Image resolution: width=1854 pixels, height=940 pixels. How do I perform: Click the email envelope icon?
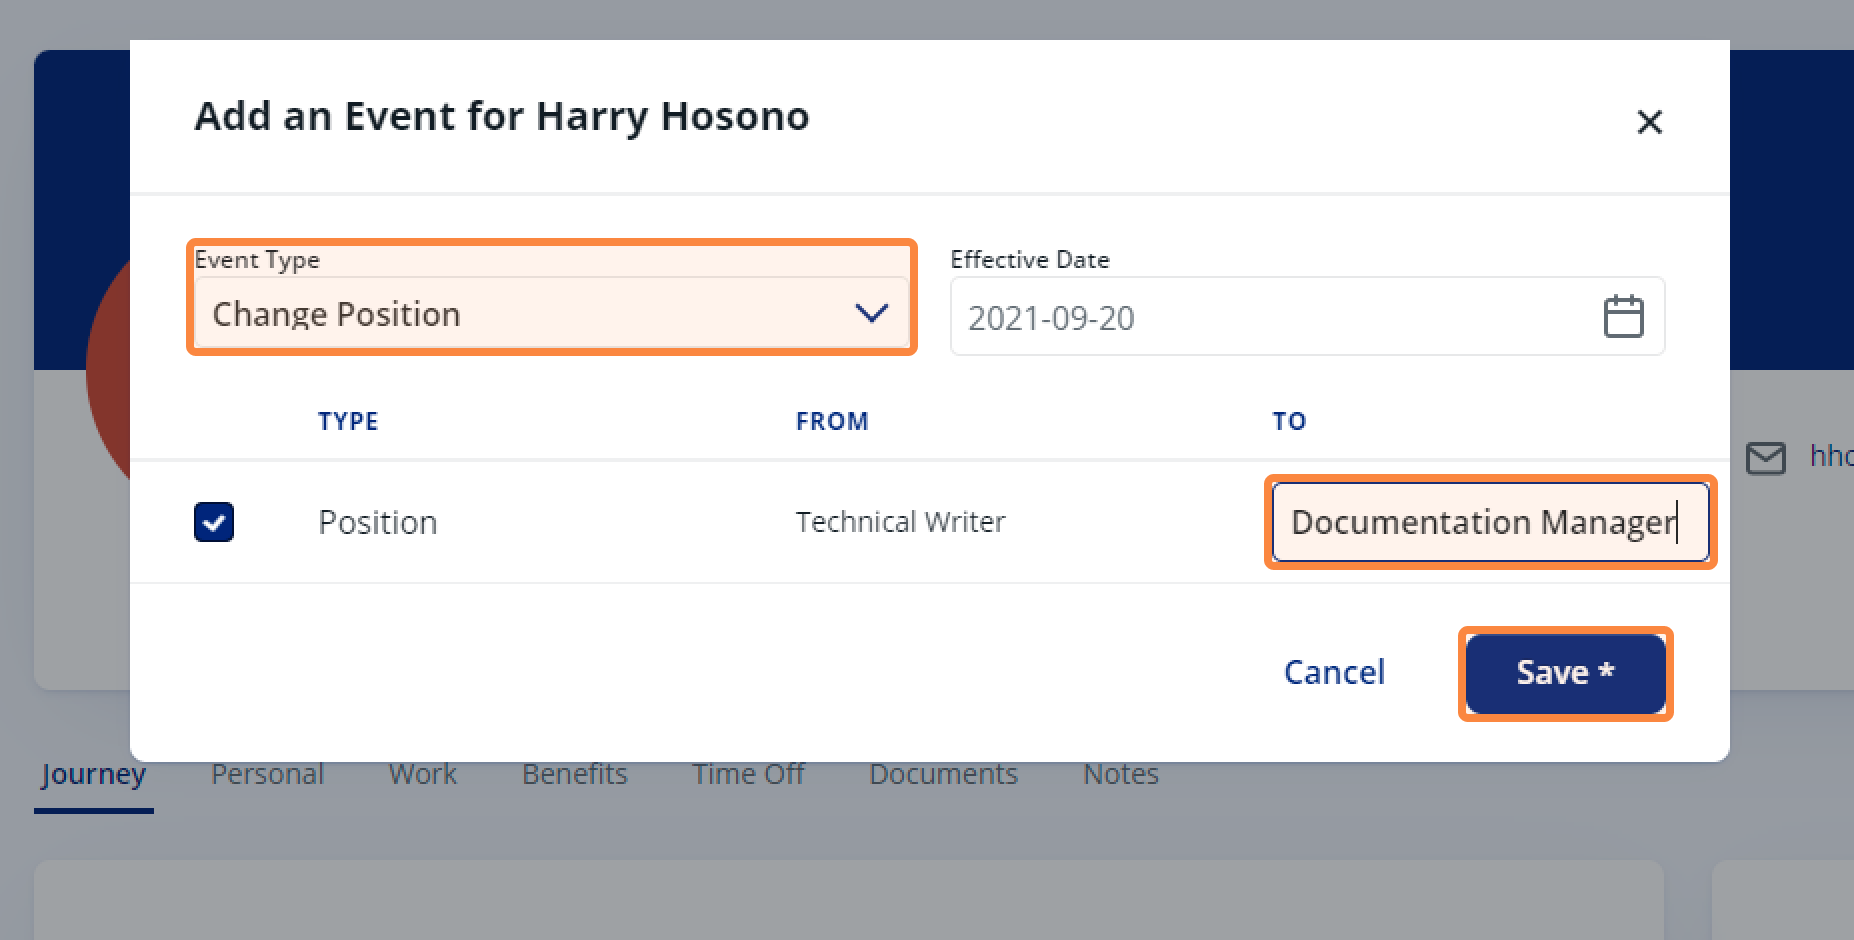1765,459
